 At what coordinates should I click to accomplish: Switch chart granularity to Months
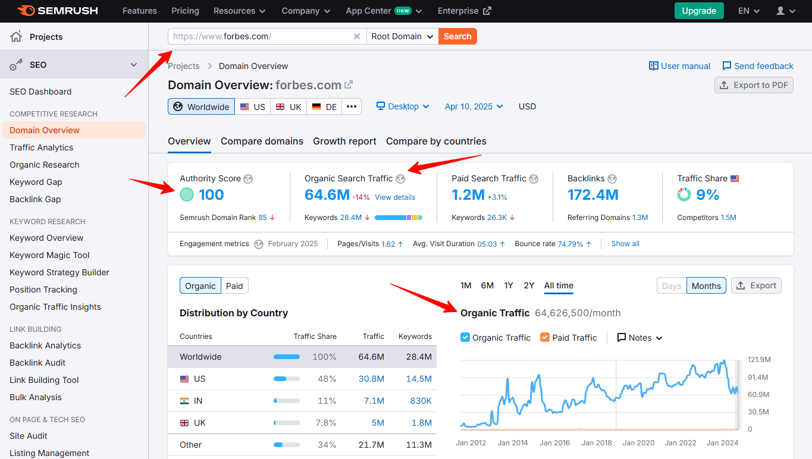tap(706, 286)
